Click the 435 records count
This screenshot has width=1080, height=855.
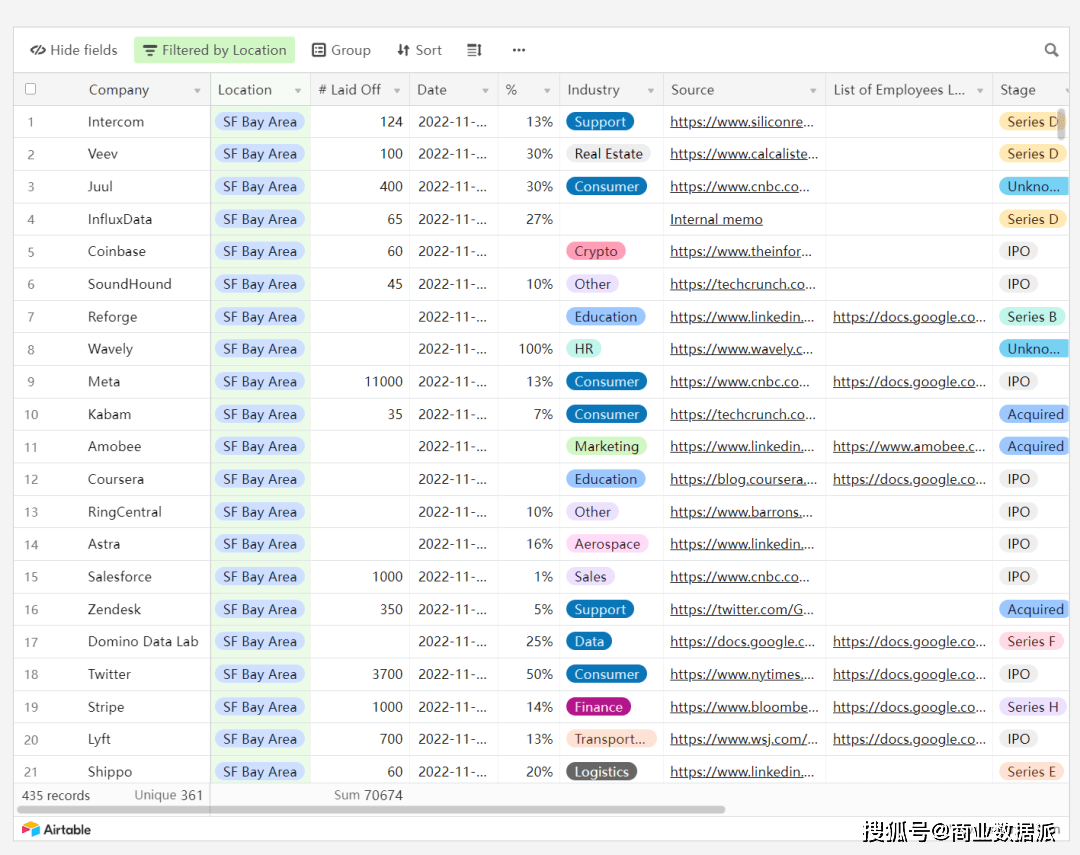click(x=56, y=795)
